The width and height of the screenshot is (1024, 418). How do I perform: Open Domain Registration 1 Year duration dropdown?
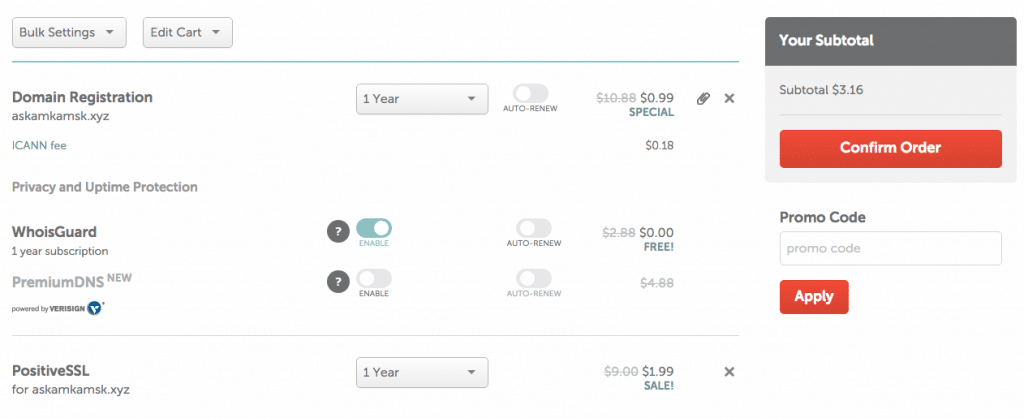pyautogui.click(x=422, y=99)
